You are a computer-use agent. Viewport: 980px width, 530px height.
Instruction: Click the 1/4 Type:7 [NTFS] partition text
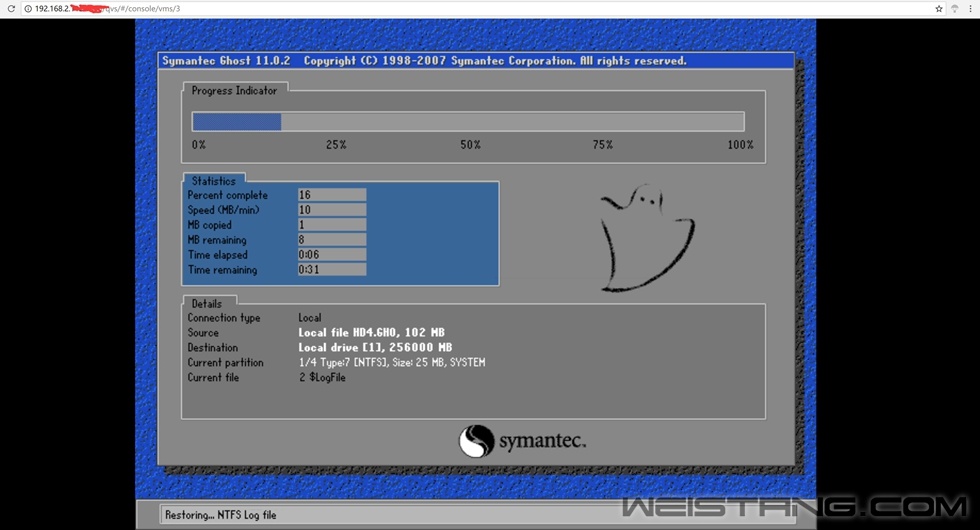(392, 362)
